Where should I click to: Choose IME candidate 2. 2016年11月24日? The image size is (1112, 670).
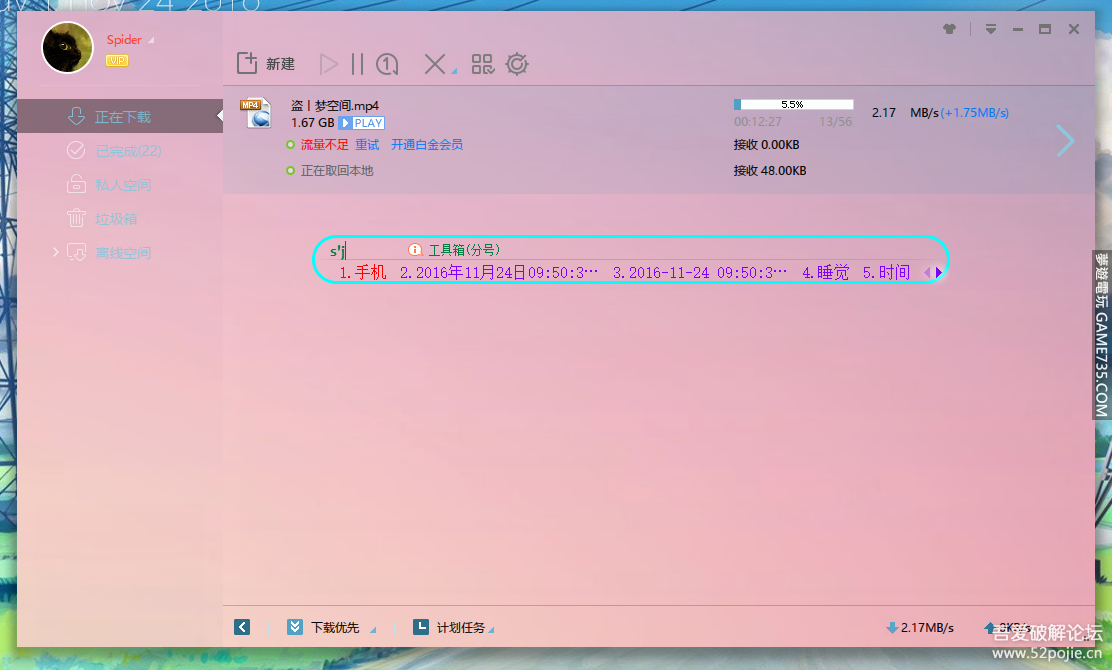click(499, 272)
